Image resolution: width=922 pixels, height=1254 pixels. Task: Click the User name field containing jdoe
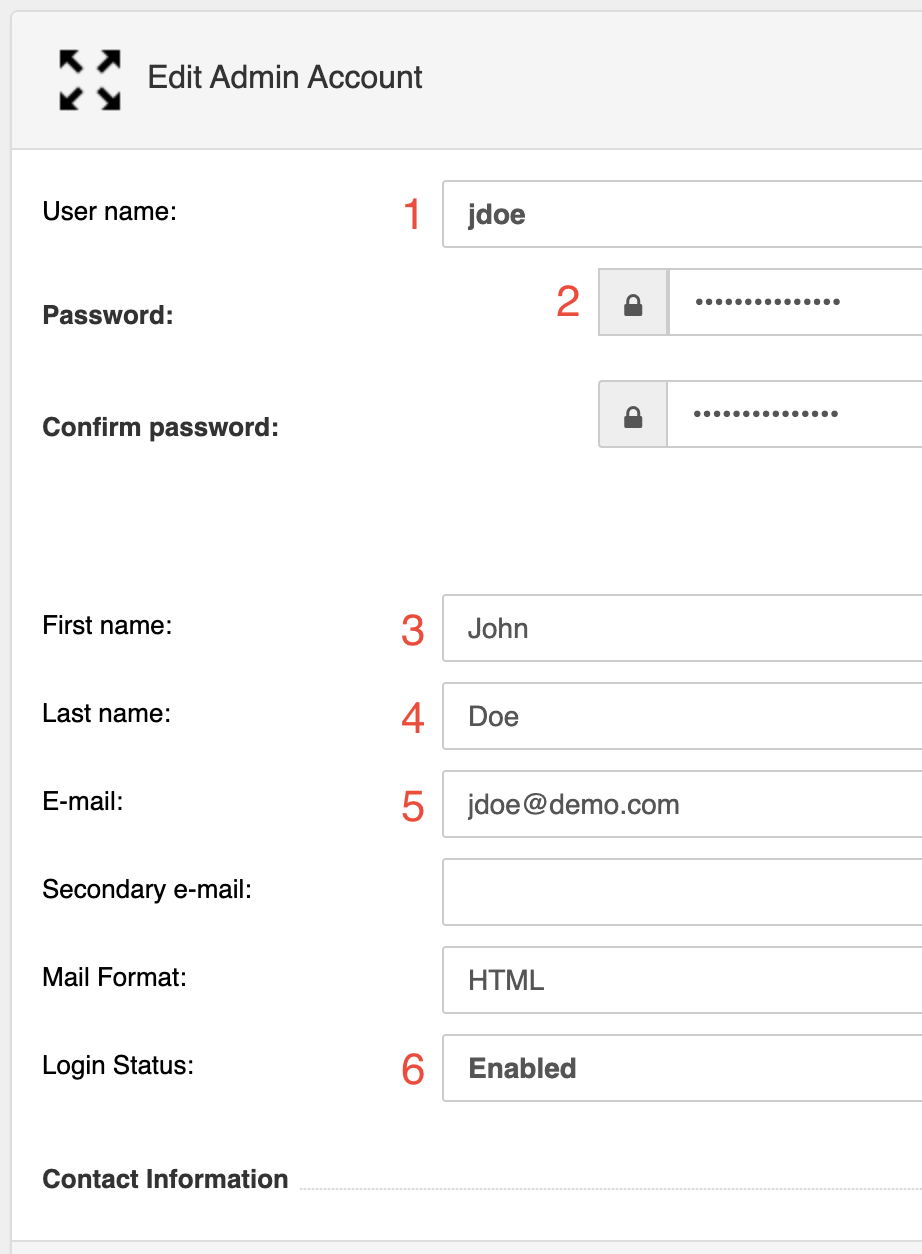click(682, 214)
